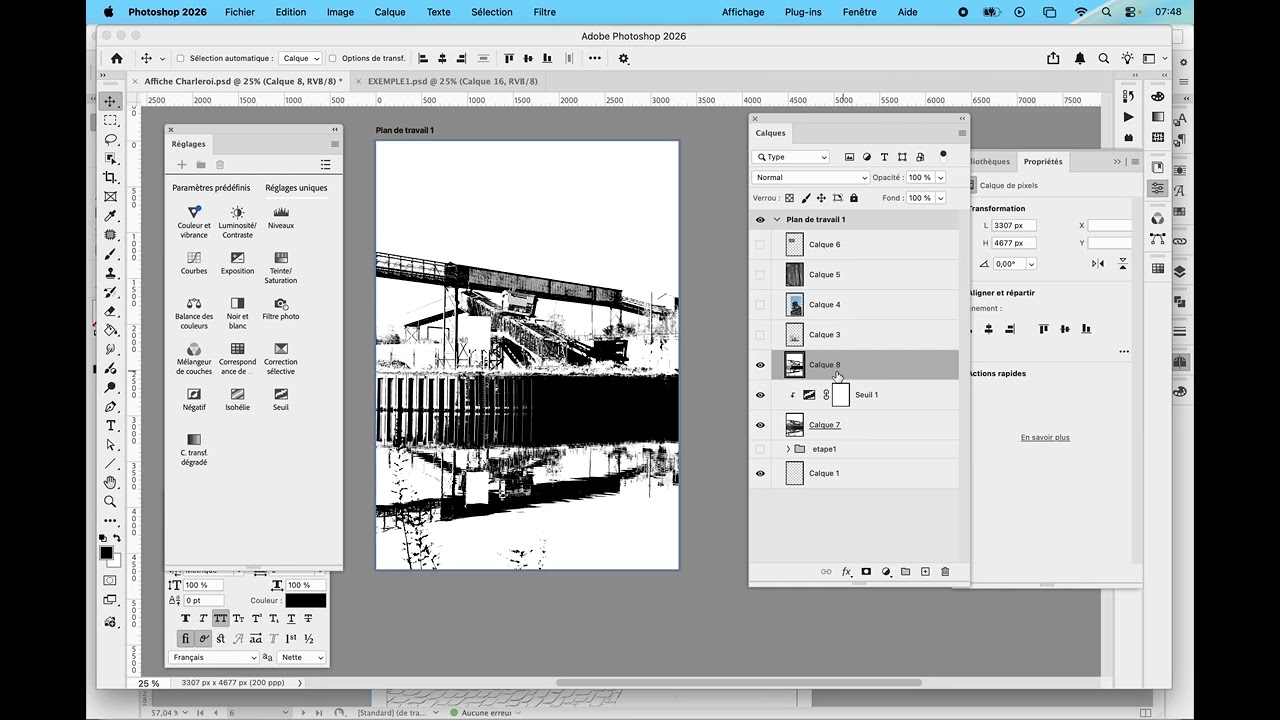Show the Calque 4 layer
The height and width of the screenshot is (720, 1280).
point(760,305)
